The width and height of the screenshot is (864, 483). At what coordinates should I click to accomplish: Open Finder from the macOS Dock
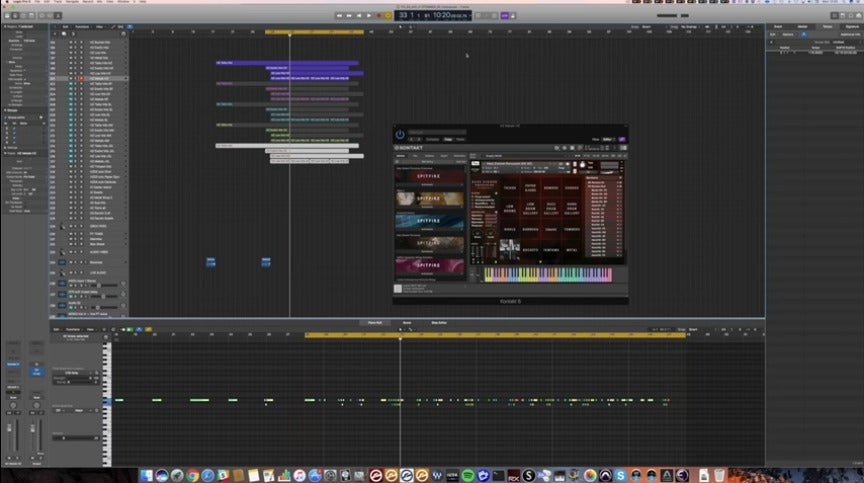[x=147, y=474]
